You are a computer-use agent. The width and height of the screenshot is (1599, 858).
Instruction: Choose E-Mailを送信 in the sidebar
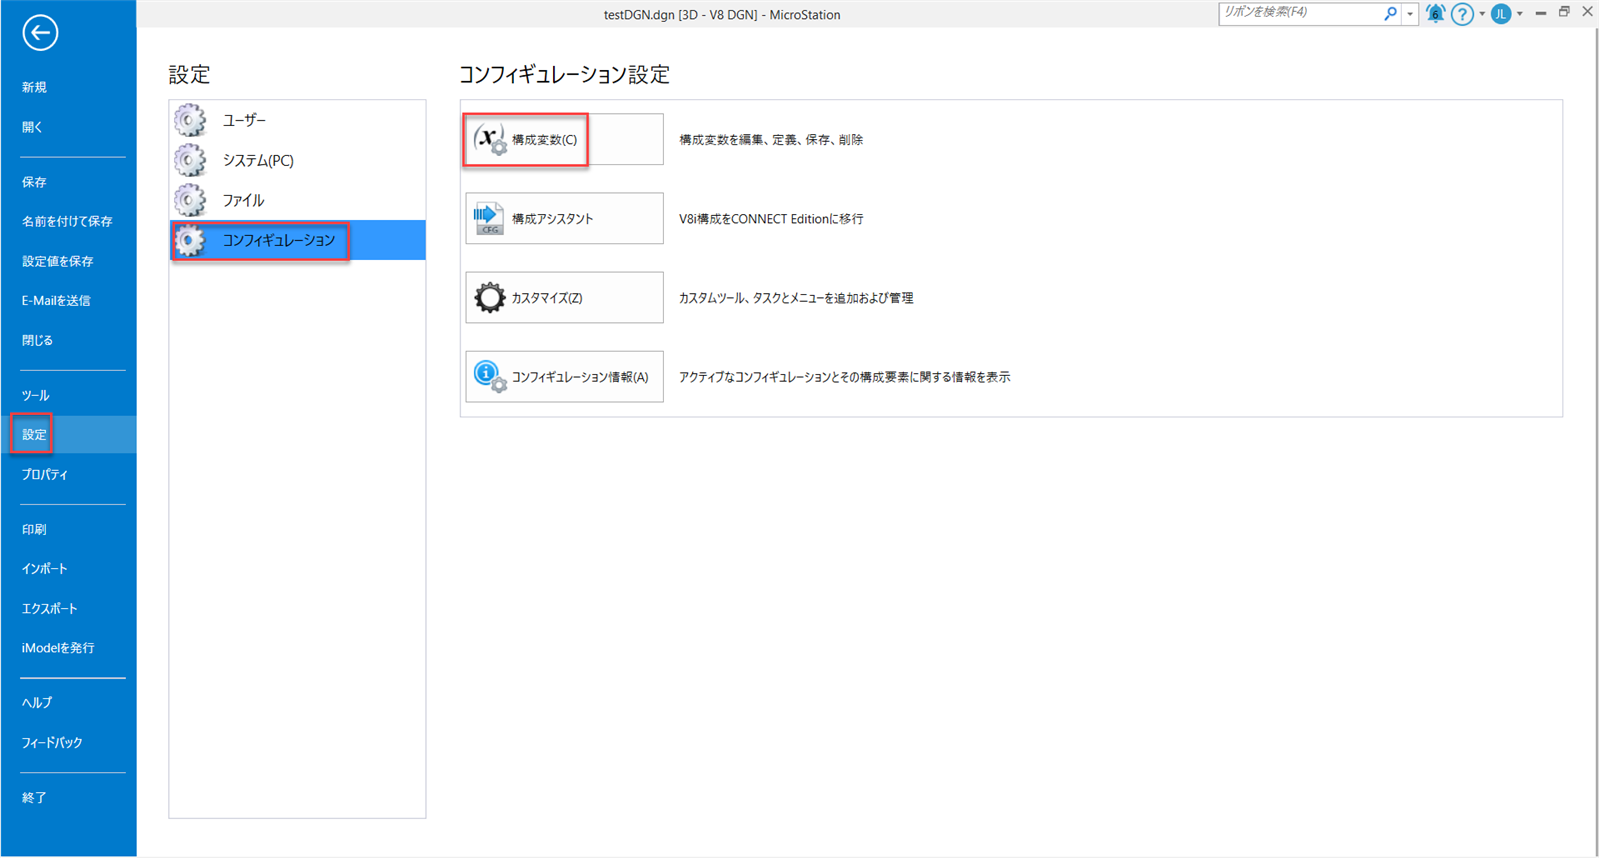click(69, 300)
